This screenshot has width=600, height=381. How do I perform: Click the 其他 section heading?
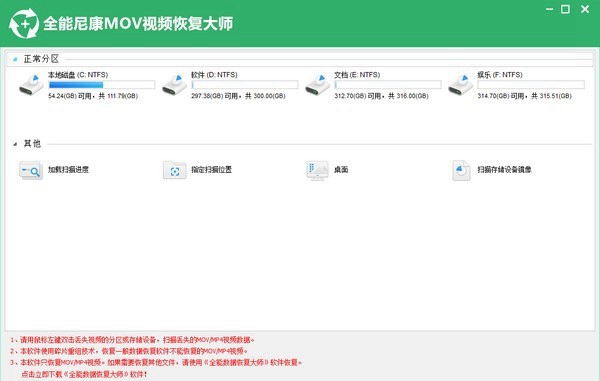pyautogui.click(x=32, y=144)
